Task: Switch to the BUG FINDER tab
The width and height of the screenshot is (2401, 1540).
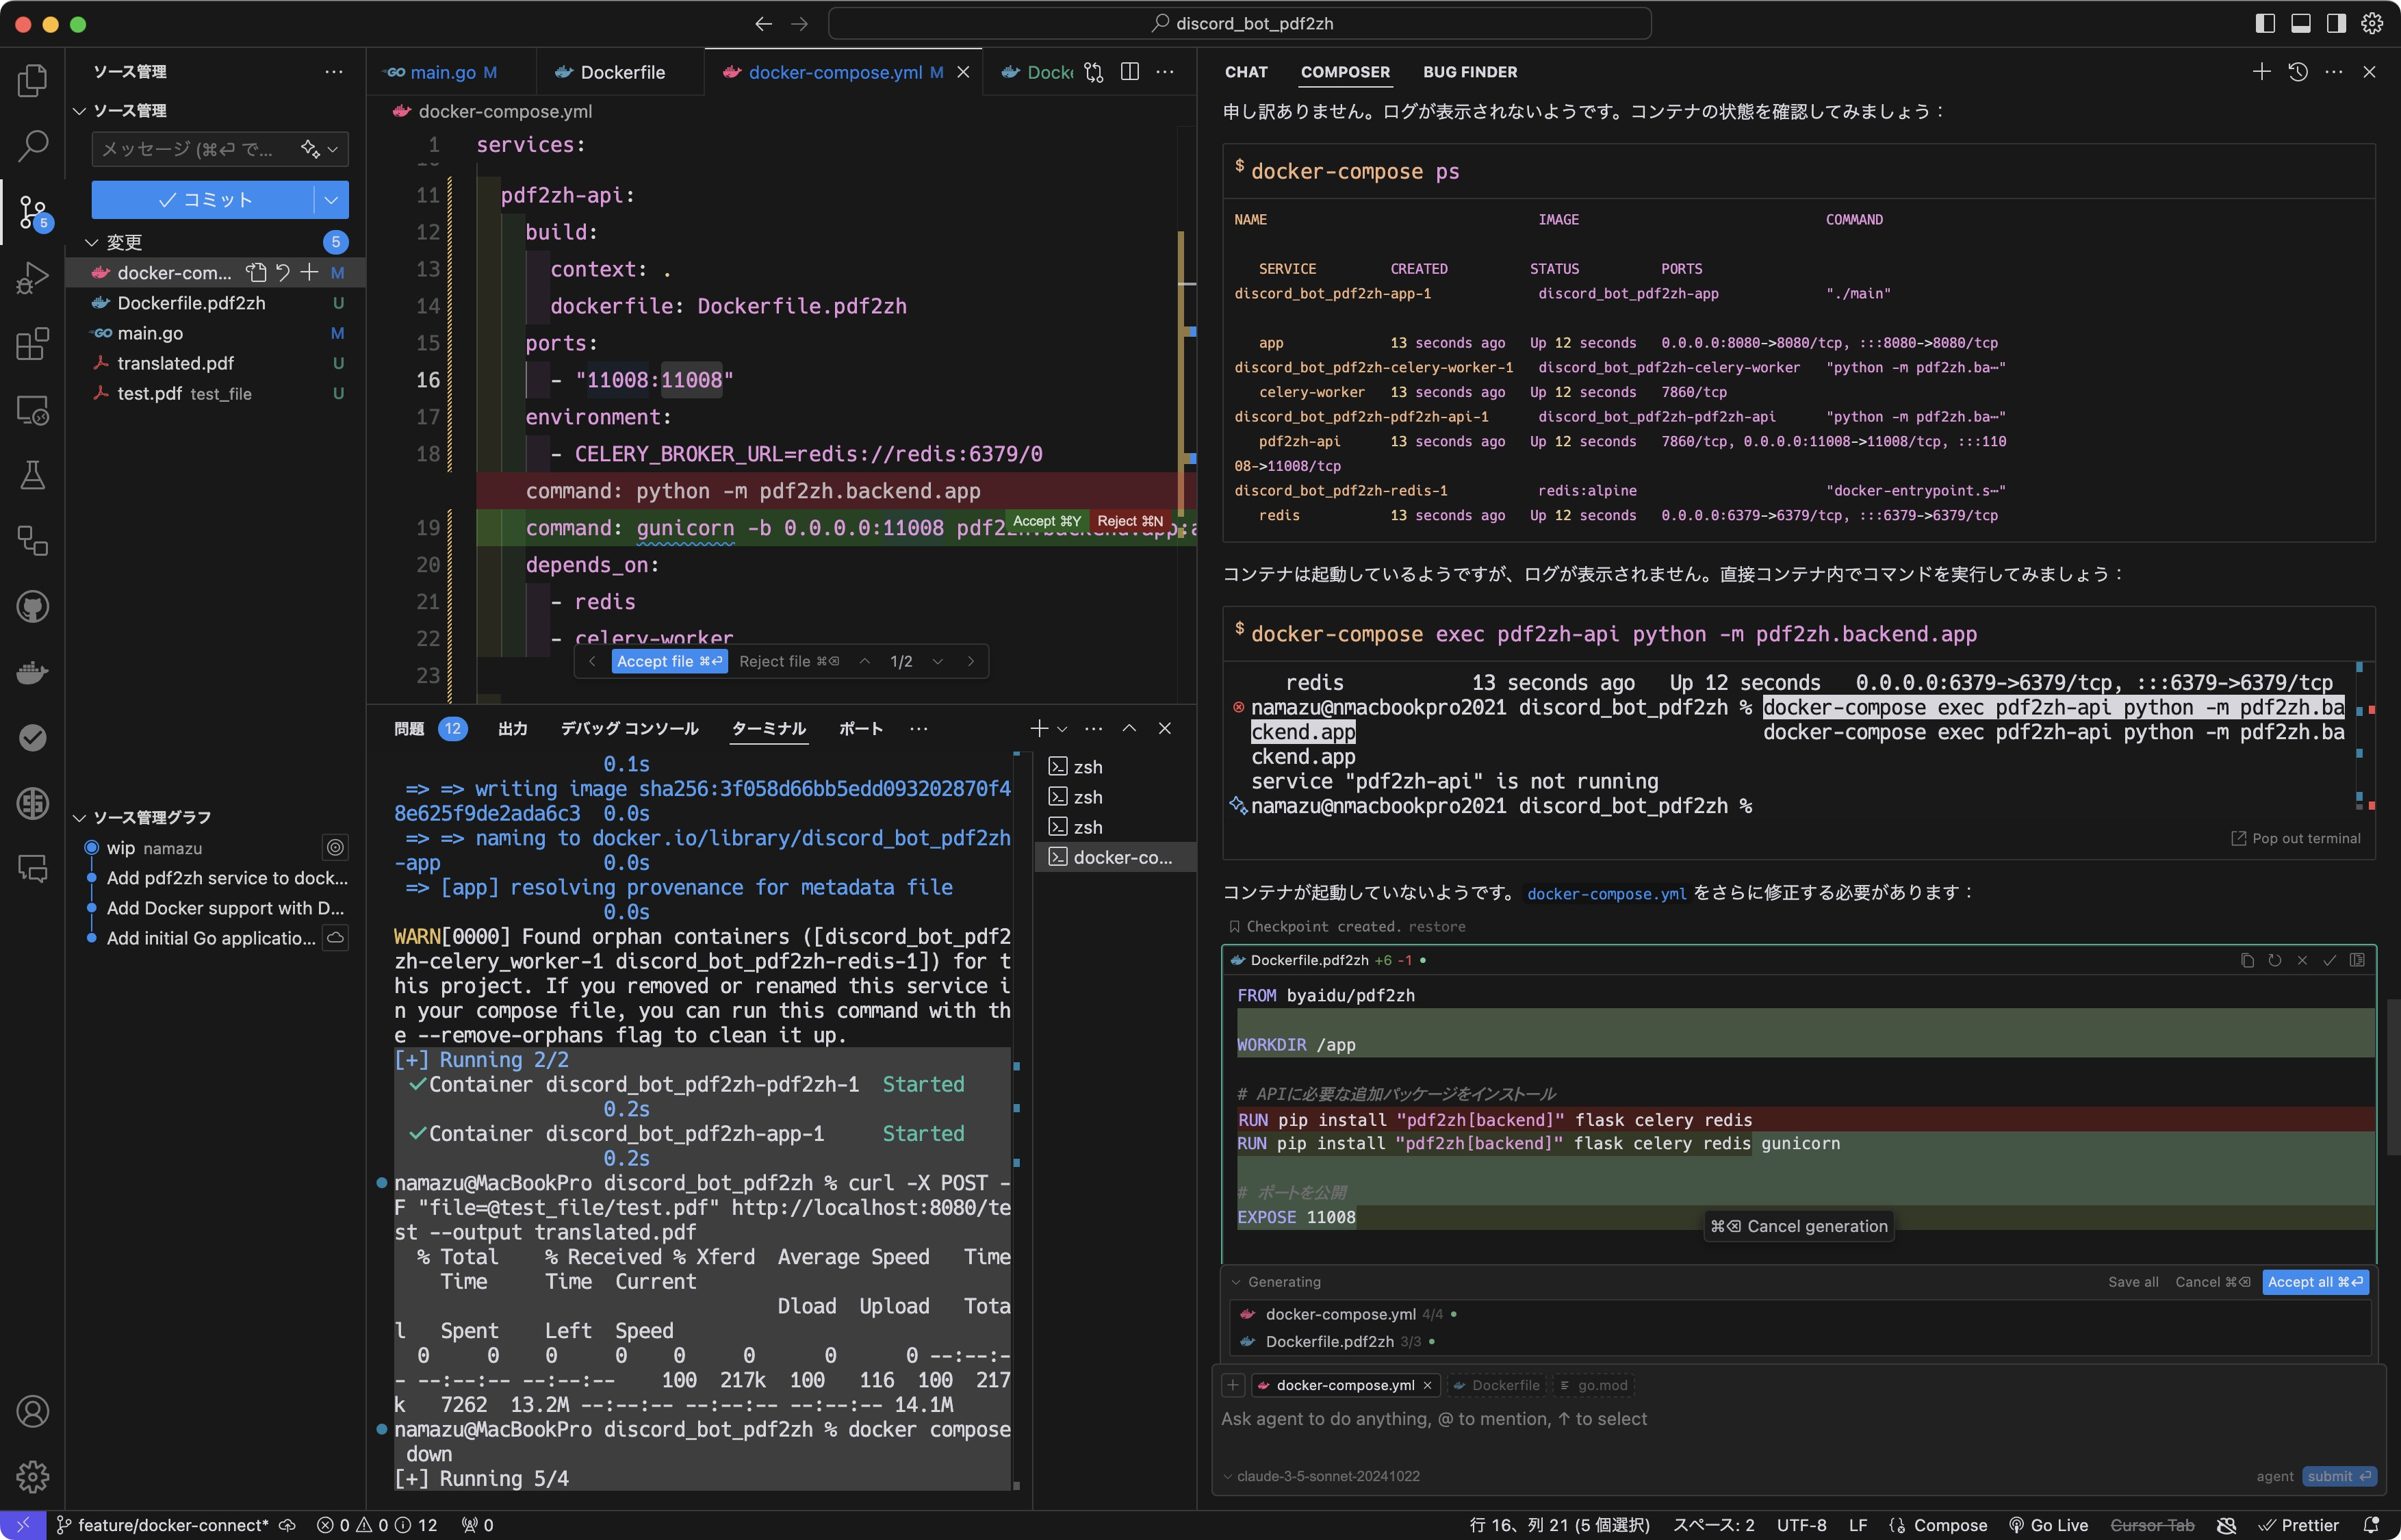Action: click(1469, 72)
